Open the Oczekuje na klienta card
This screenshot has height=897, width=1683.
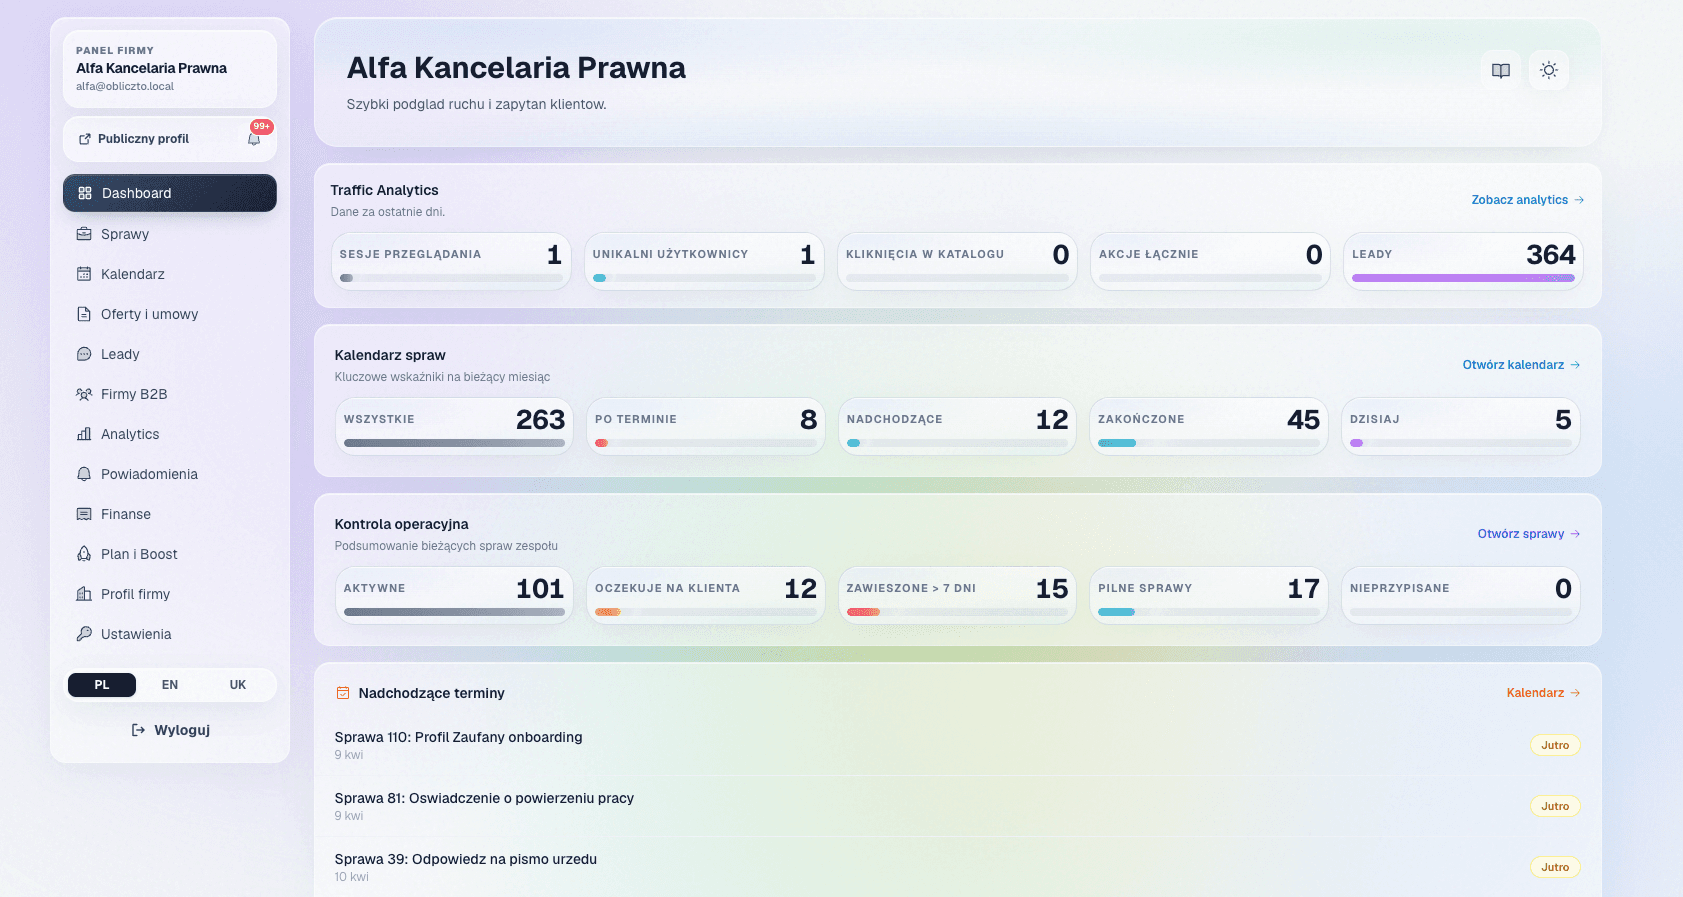click(x=706, y=596)
